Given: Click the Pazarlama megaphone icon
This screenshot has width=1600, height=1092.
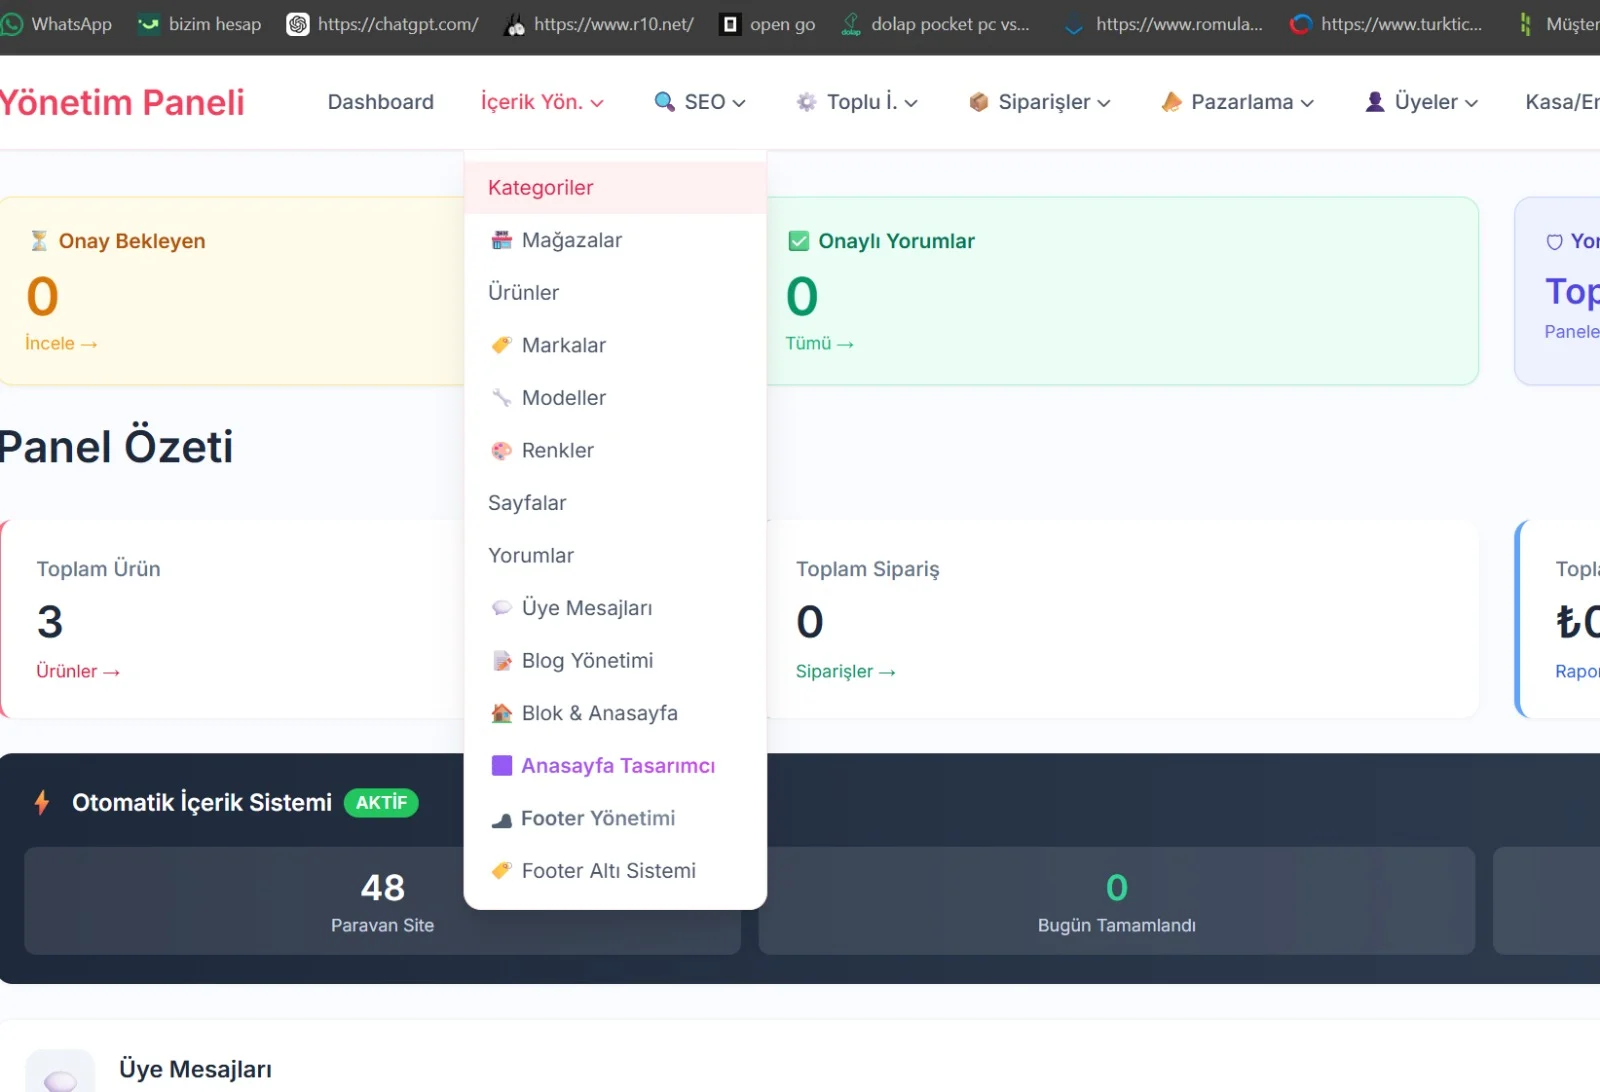Looking at the screenshot, I should (x=1171, y=101).
